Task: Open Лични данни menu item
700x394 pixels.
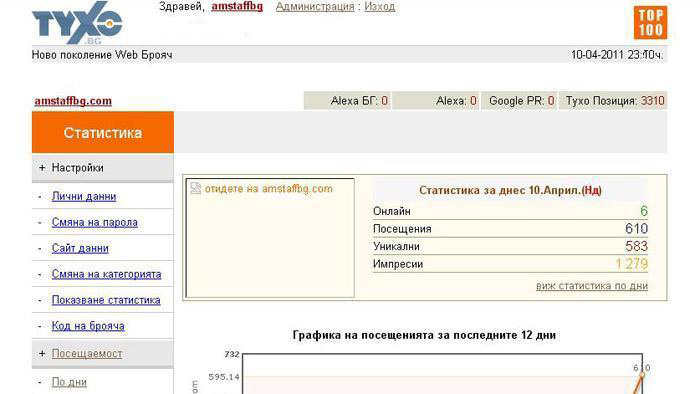Action: 84,196
